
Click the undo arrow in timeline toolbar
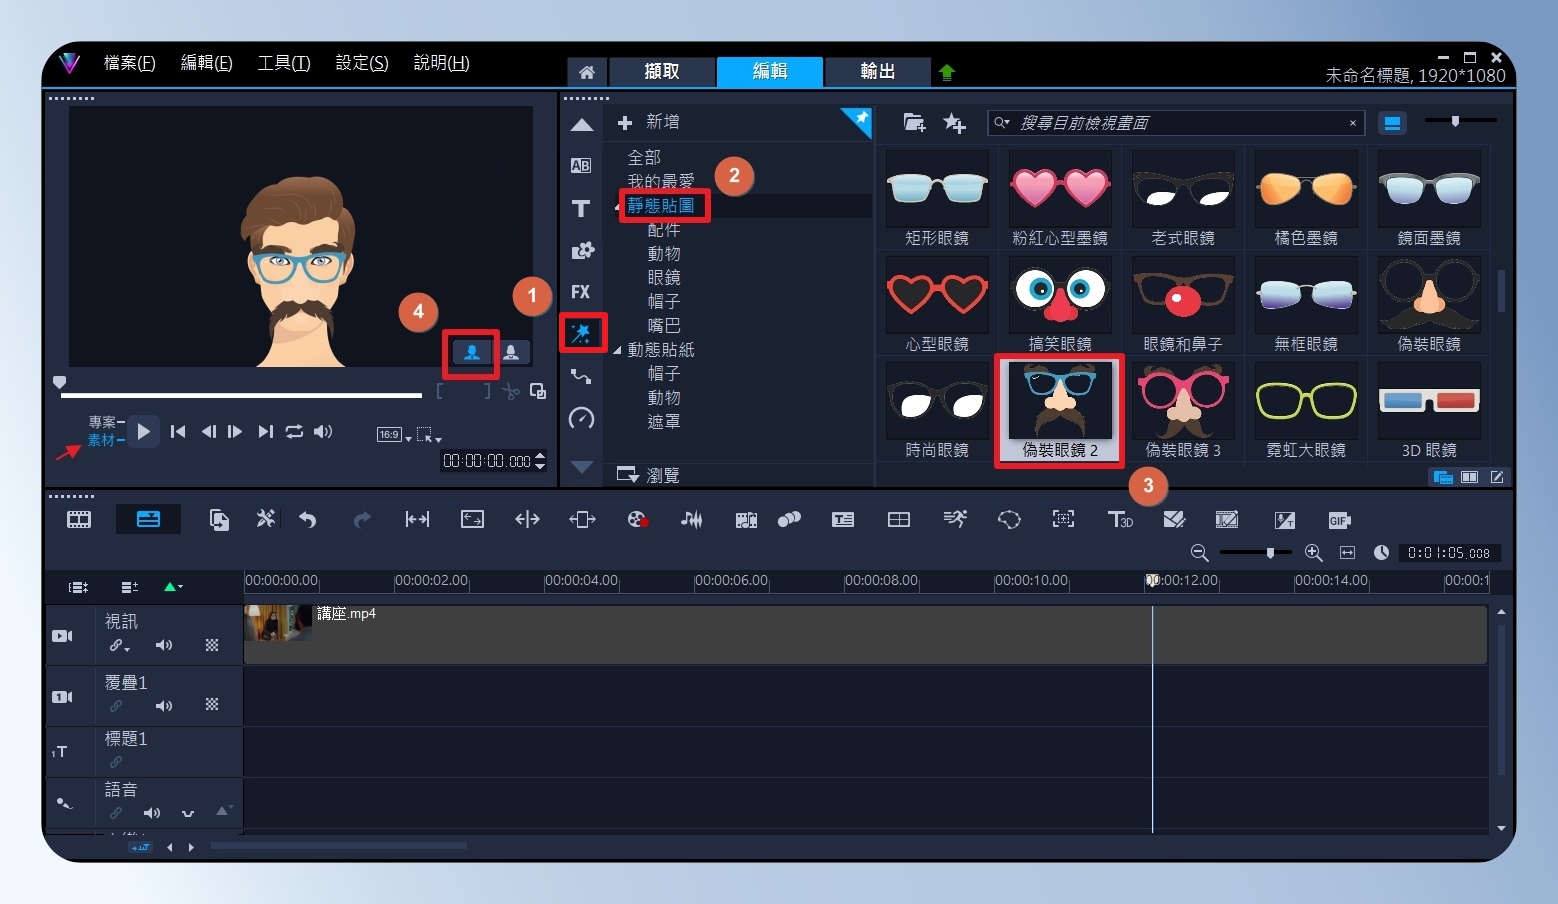(308, 519)
